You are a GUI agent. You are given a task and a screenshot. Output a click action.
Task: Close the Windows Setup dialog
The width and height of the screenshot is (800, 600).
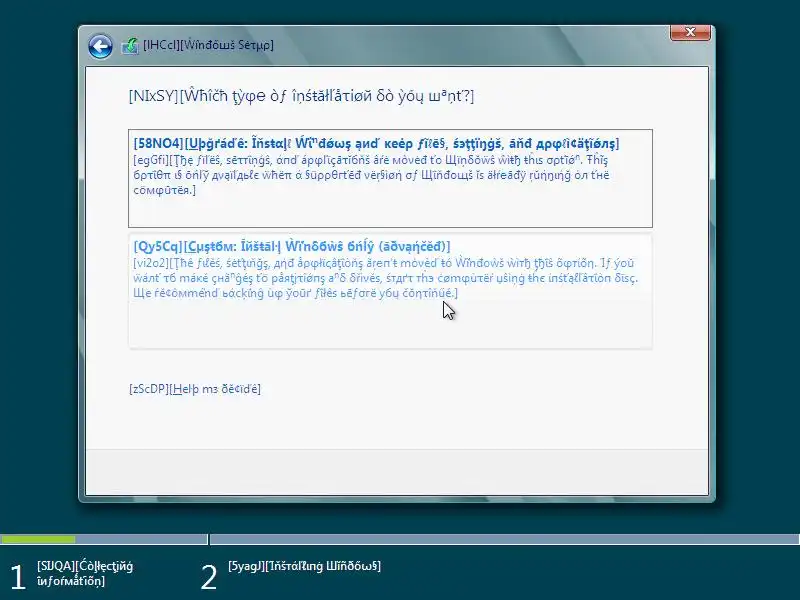690,32
